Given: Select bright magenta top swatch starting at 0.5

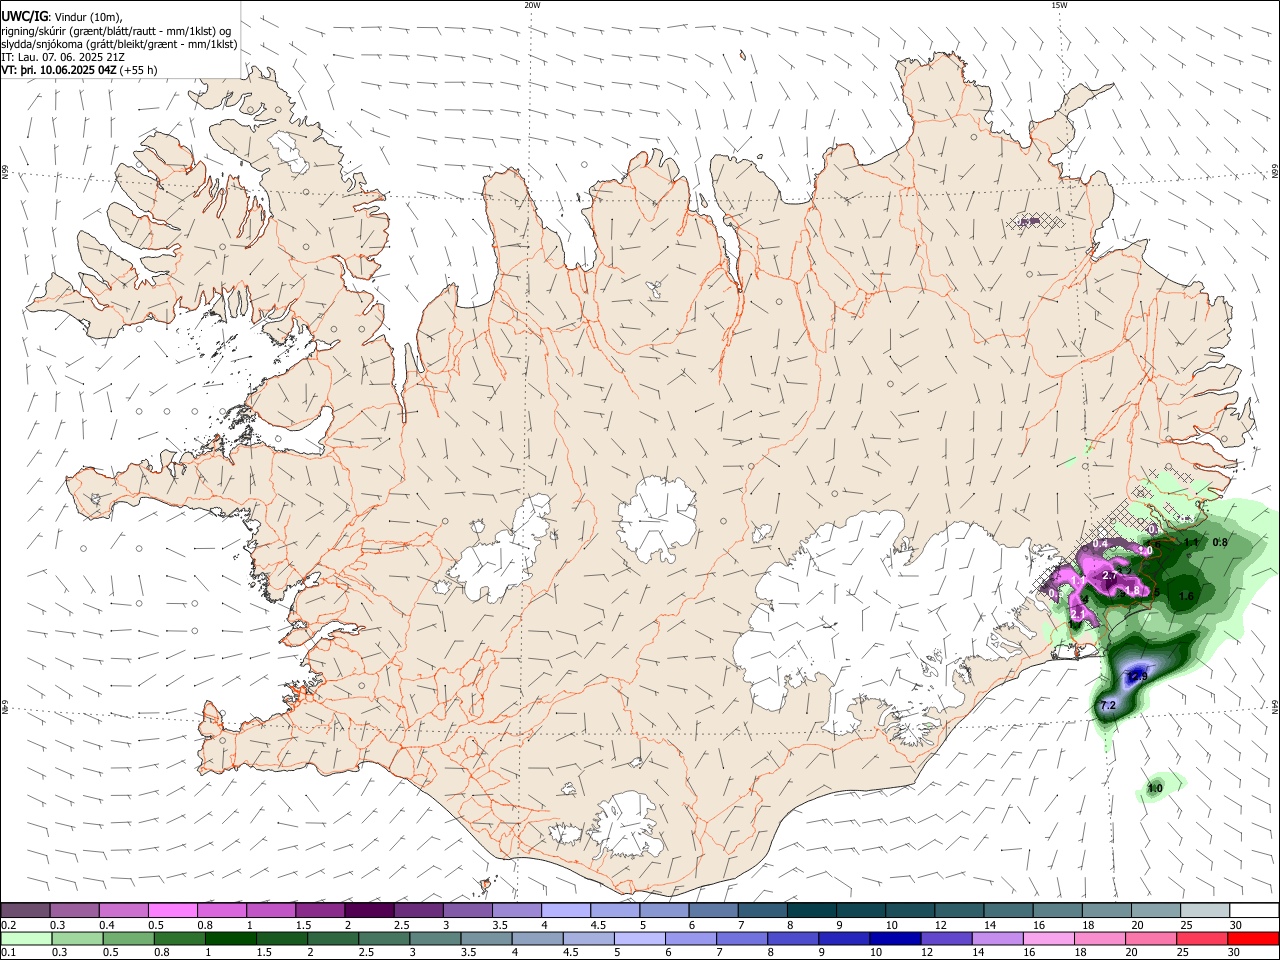Looking at the screenshot, I should (172, 910).
